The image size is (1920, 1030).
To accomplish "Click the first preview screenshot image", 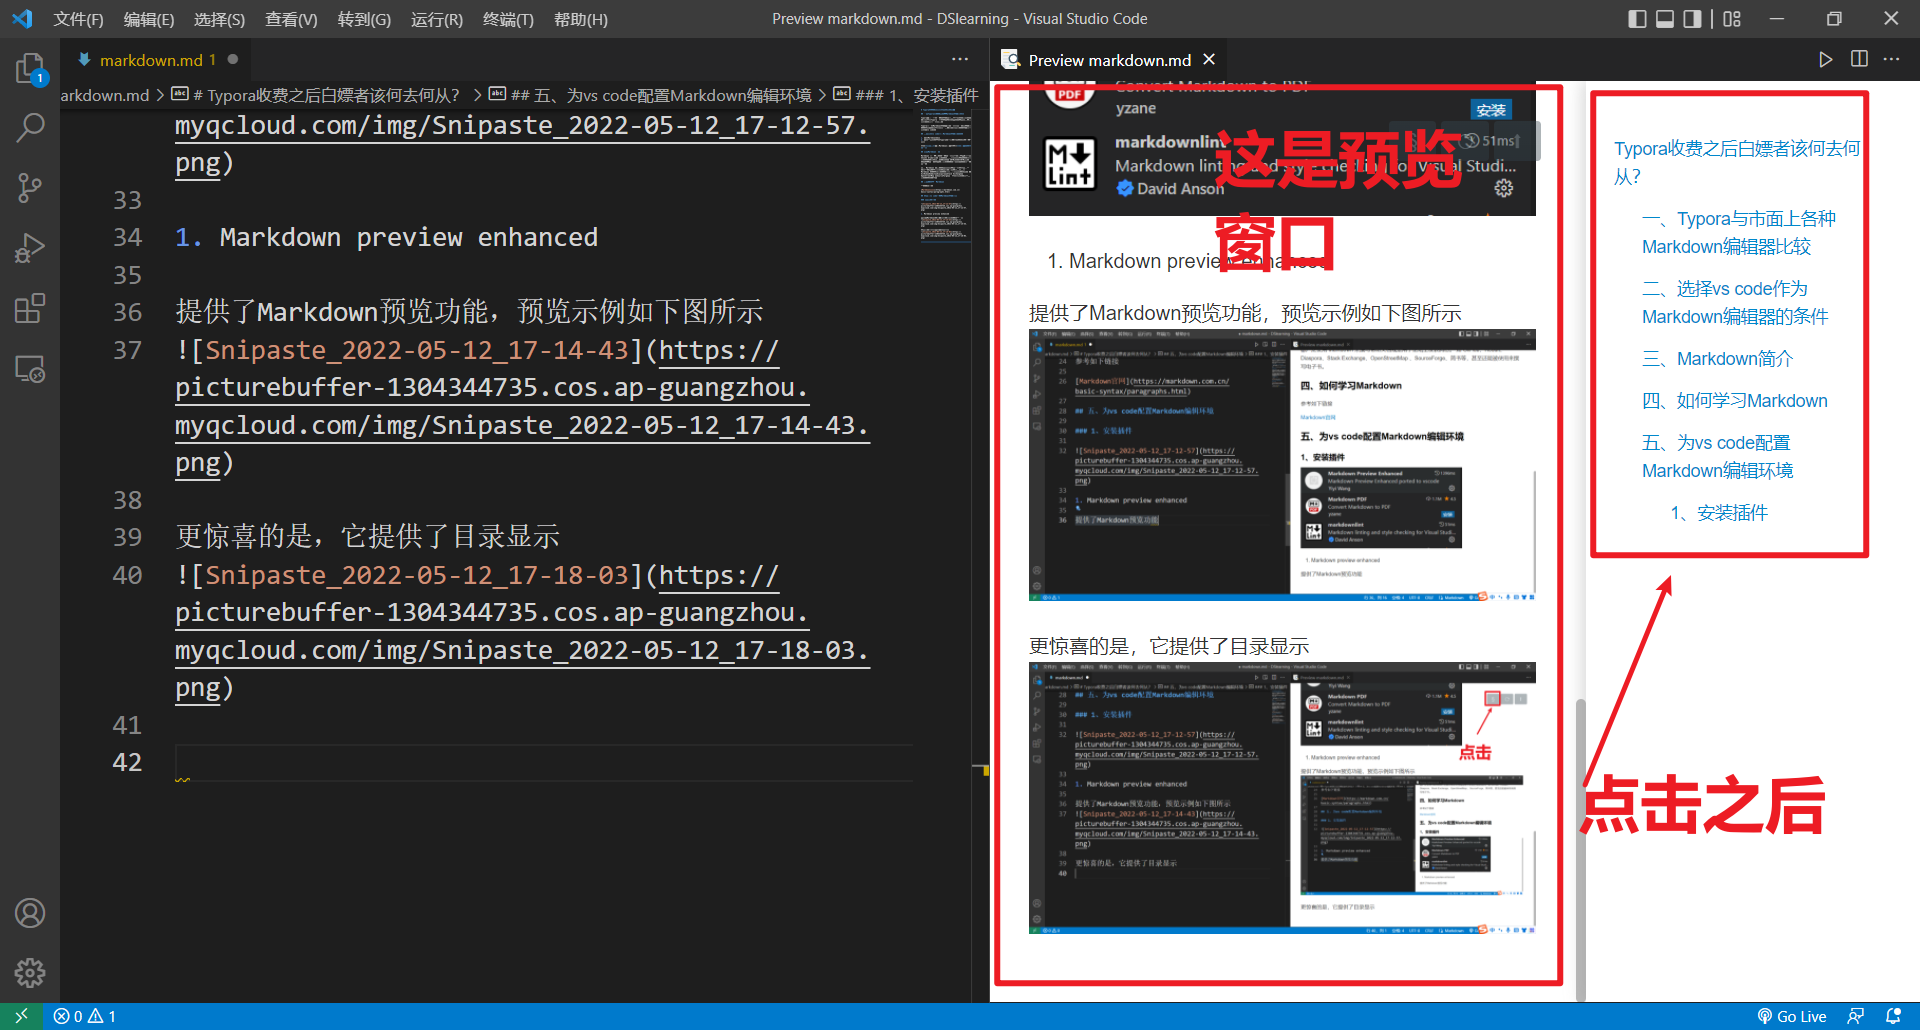I will 1282,465.
